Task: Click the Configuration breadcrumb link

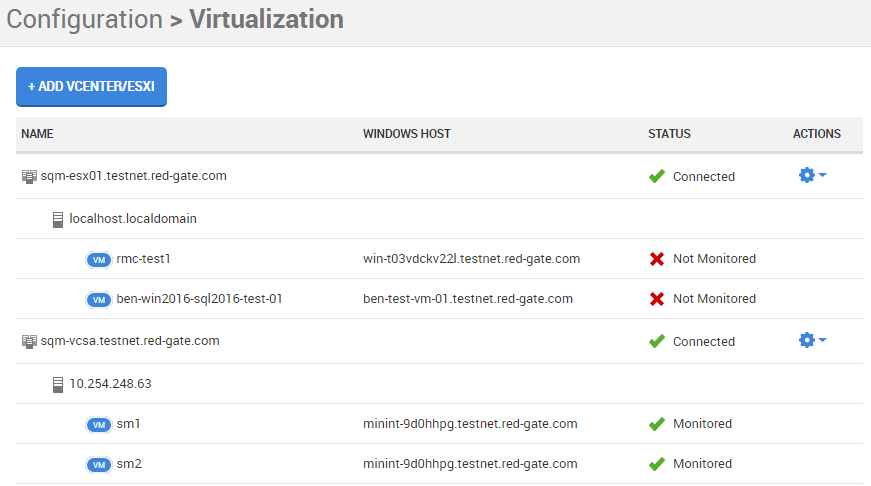Action: [x=84, y=19]
